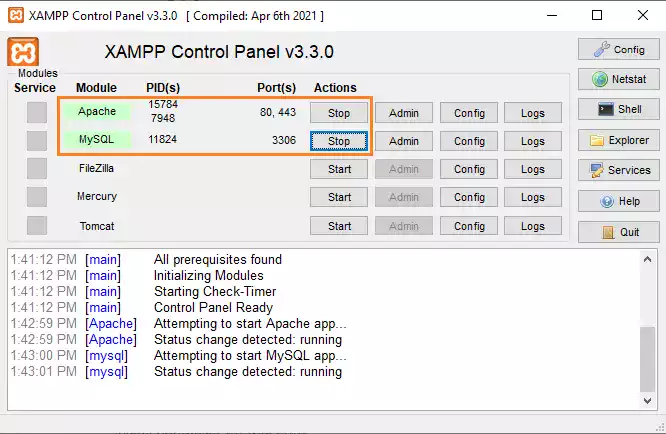Select the Apache module label

(96, 111)
